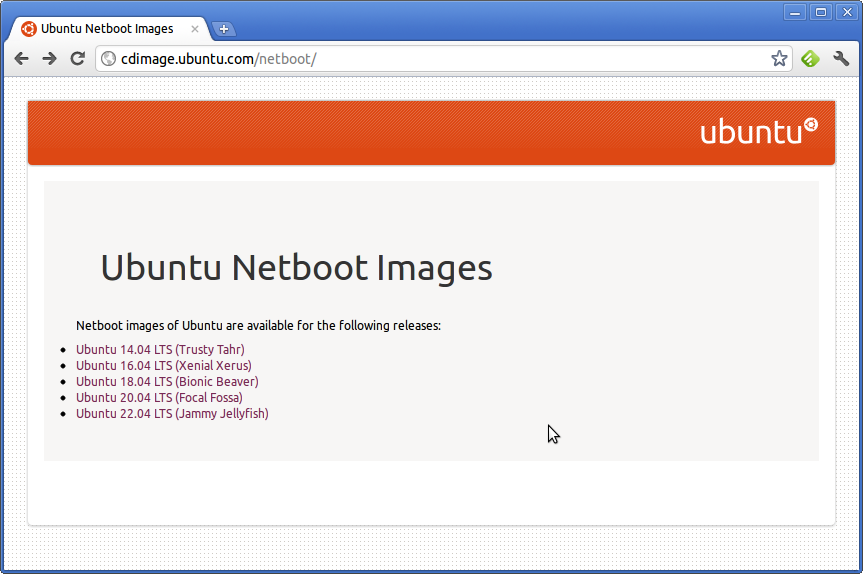The height and width of the screenshot is (574, 863).
Task: Open Ubuntu 14.04 LTS (Trusty Tahr) link
Action: click(x=160, y=349)
